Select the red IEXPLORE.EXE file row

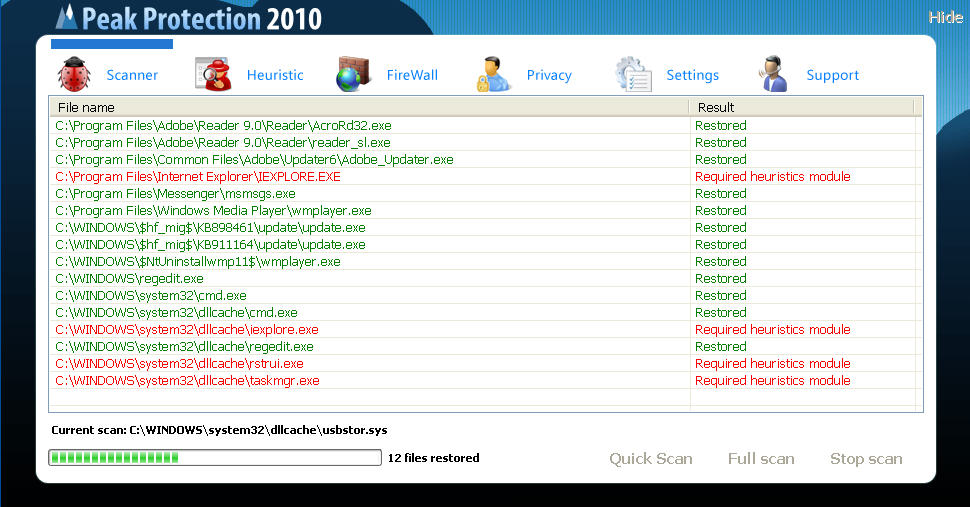tap(486, 177)
